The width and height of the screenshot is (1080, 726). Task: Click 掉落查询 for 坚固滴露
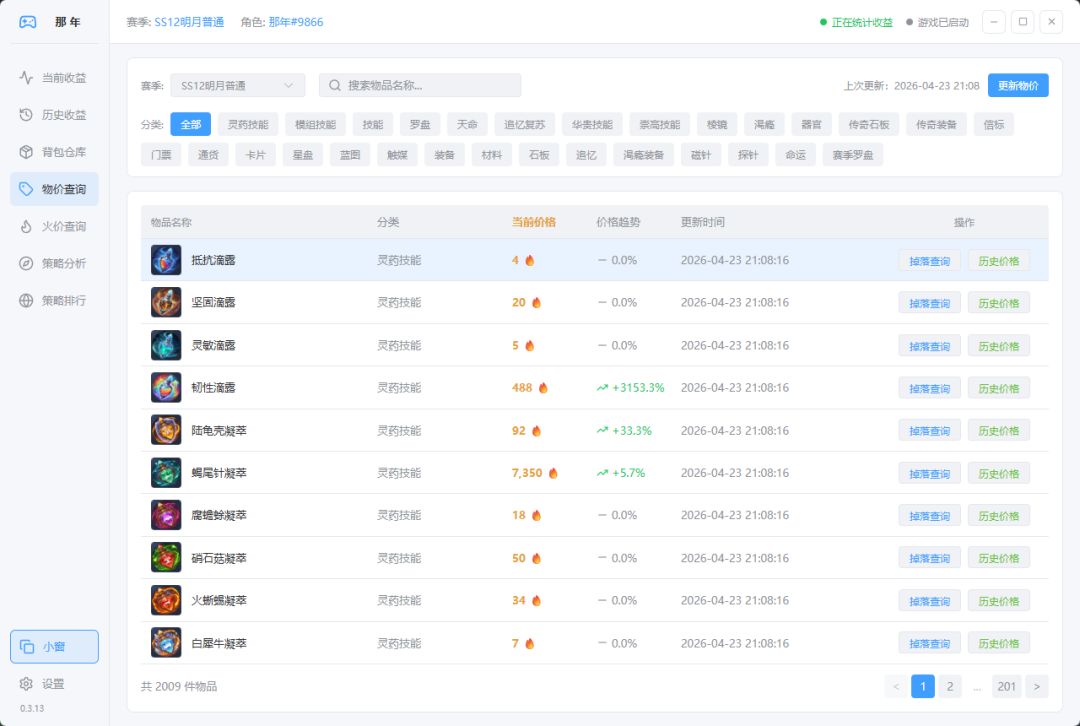click(x=929, y=303)
